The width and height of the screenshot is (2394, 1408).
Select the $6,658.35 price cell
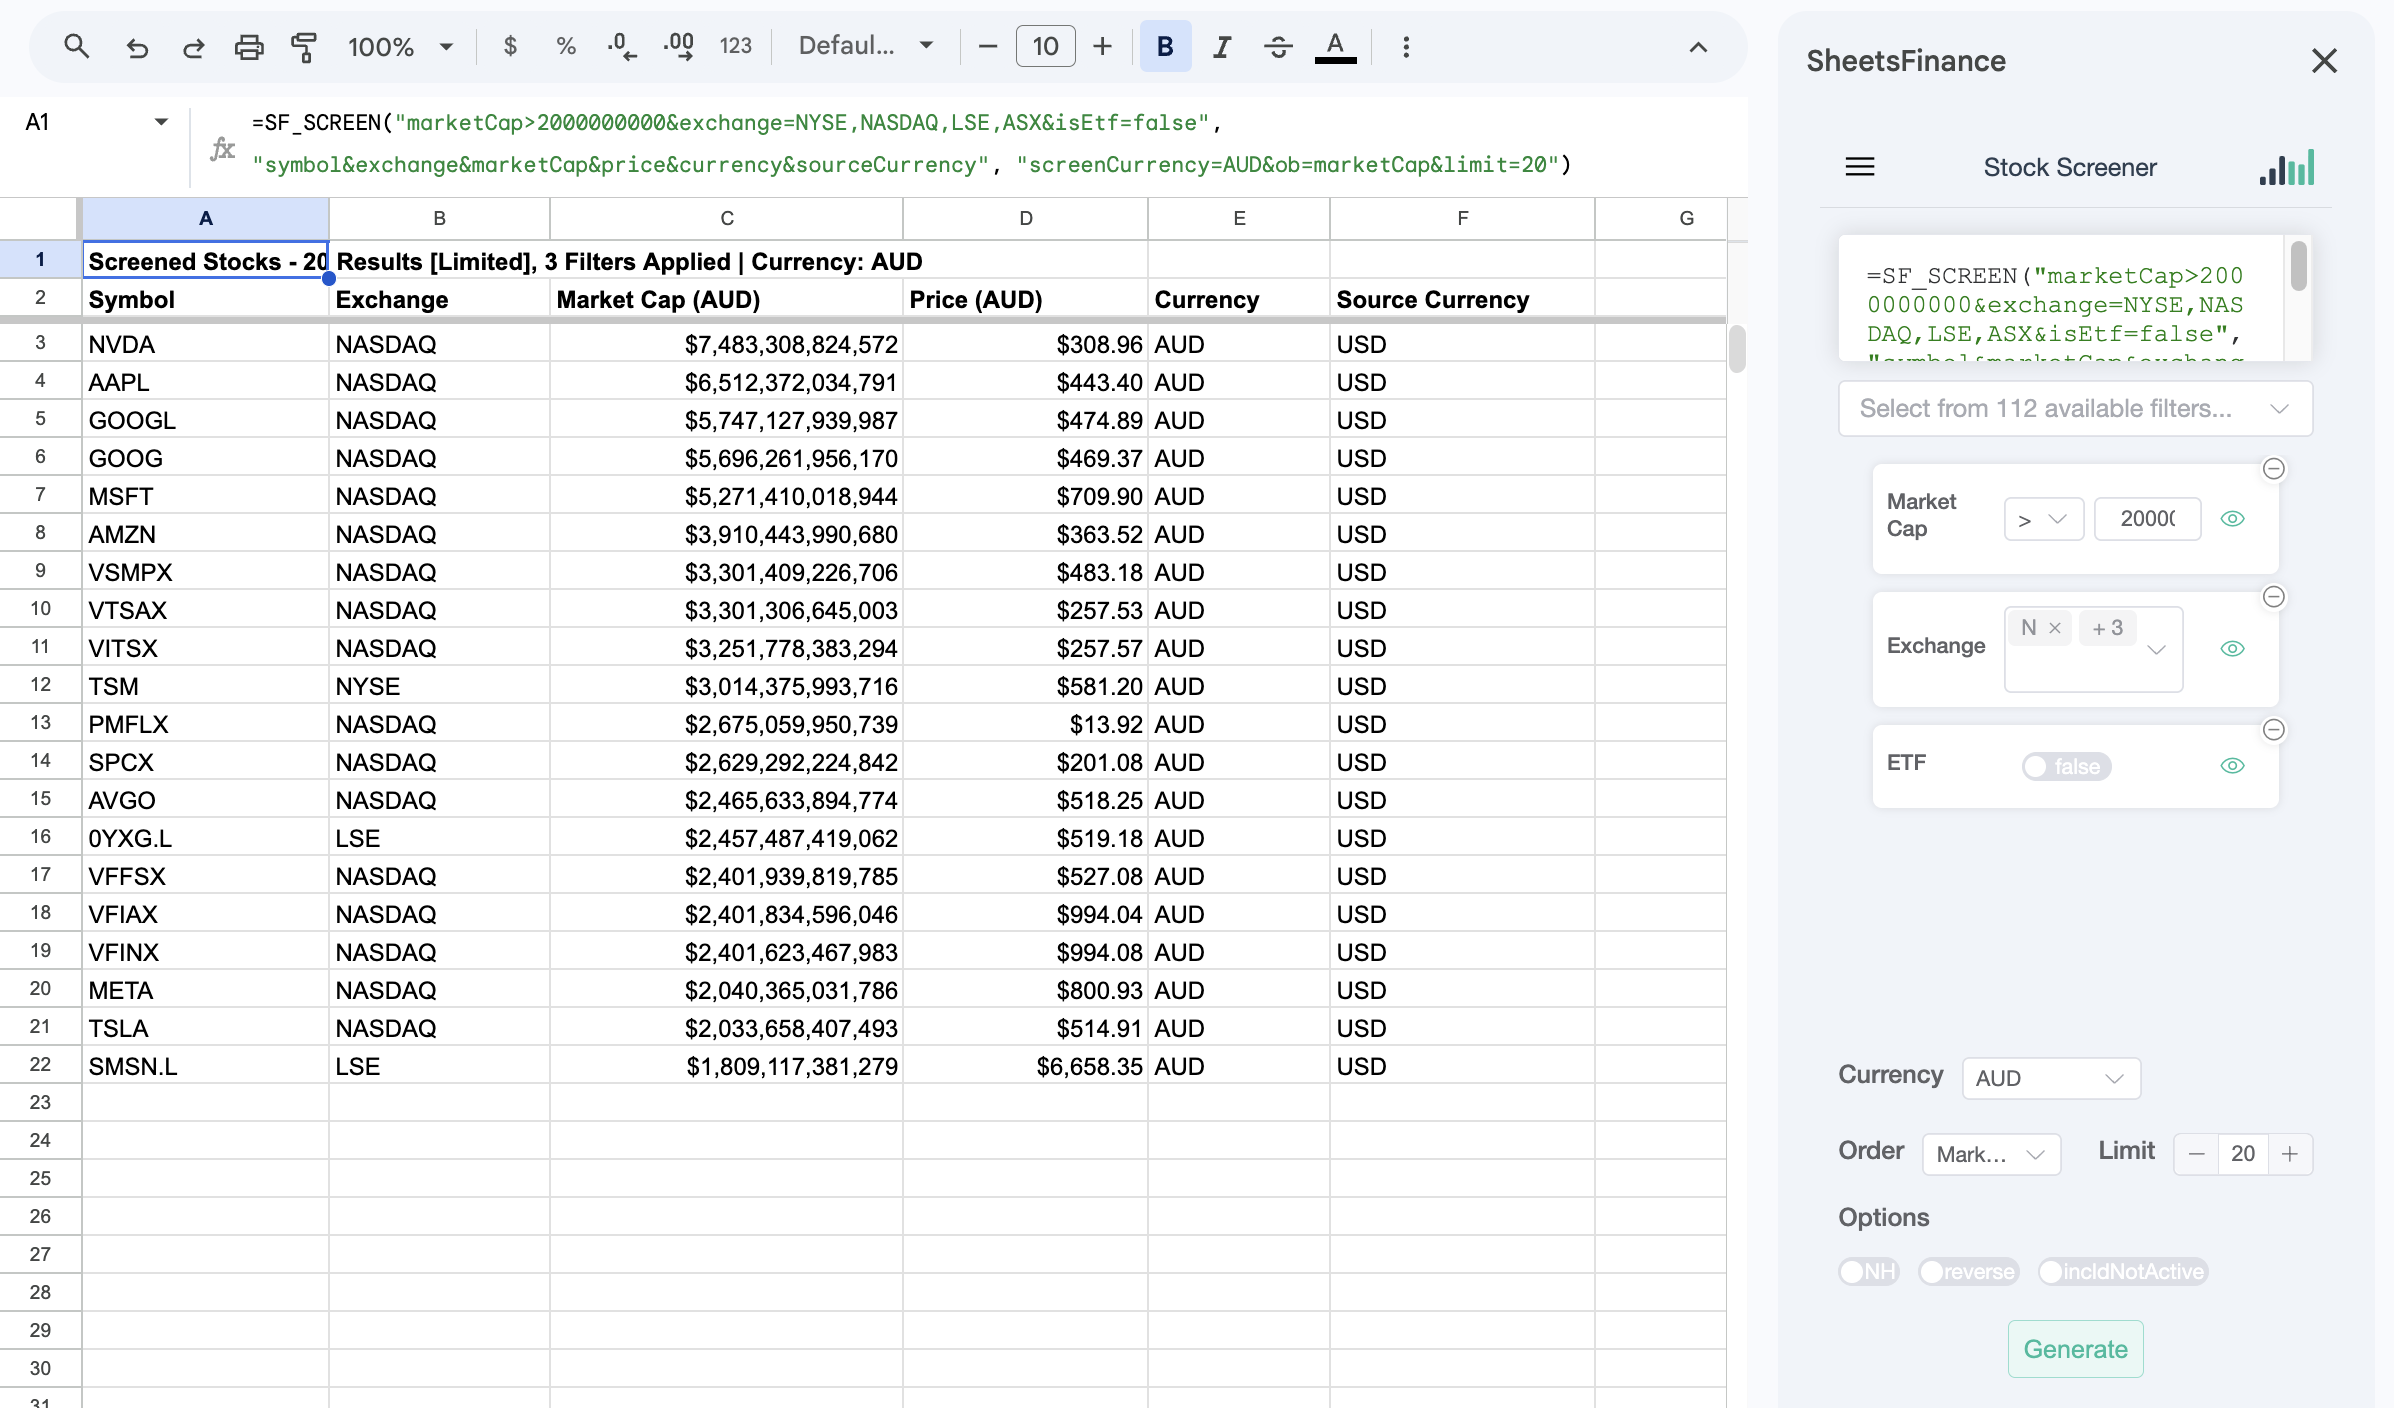tap(1025, 1066)
